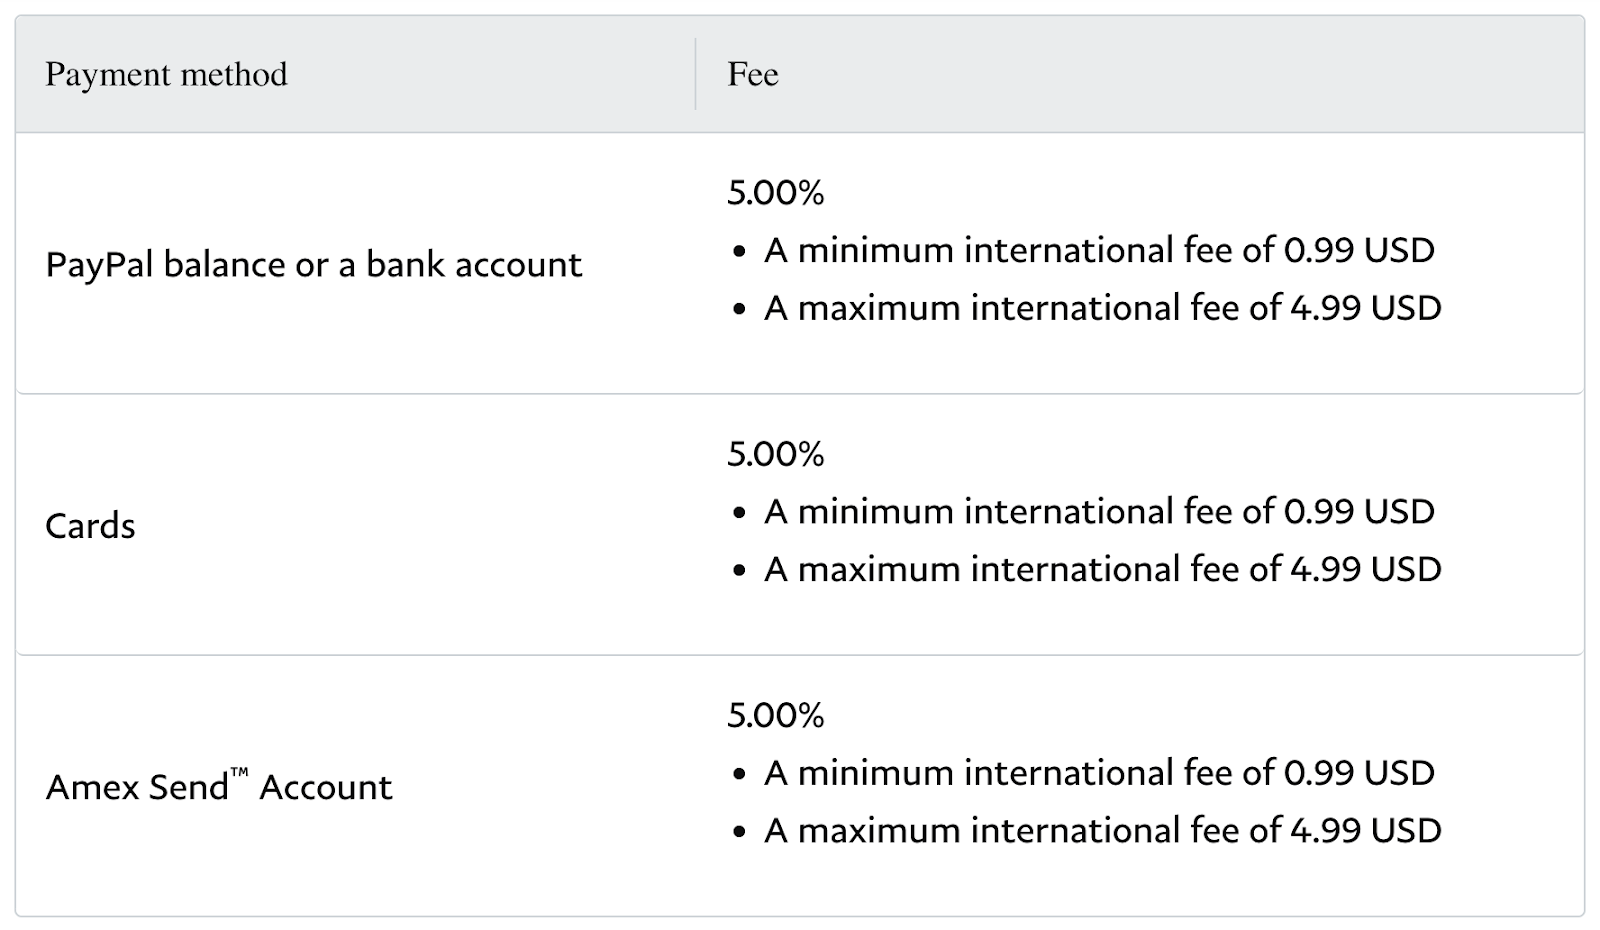The image size is (1600, 930).
Task: Click minimum international fee in Amex Send row
Action: (1100, 773)
